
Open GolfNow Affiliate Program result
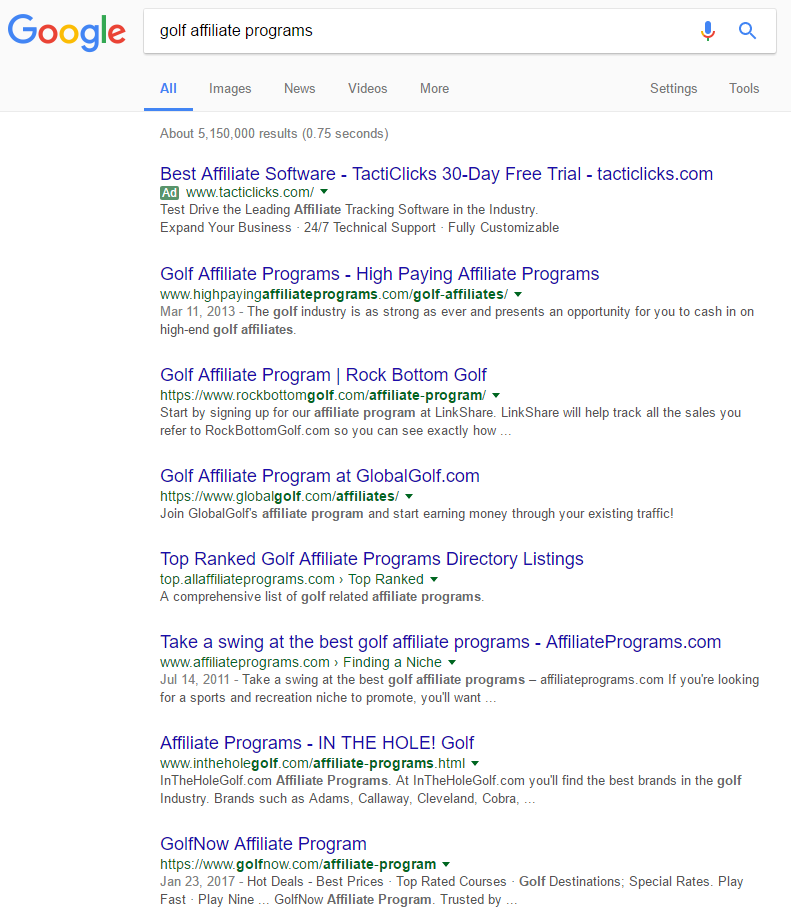point(263,844)
